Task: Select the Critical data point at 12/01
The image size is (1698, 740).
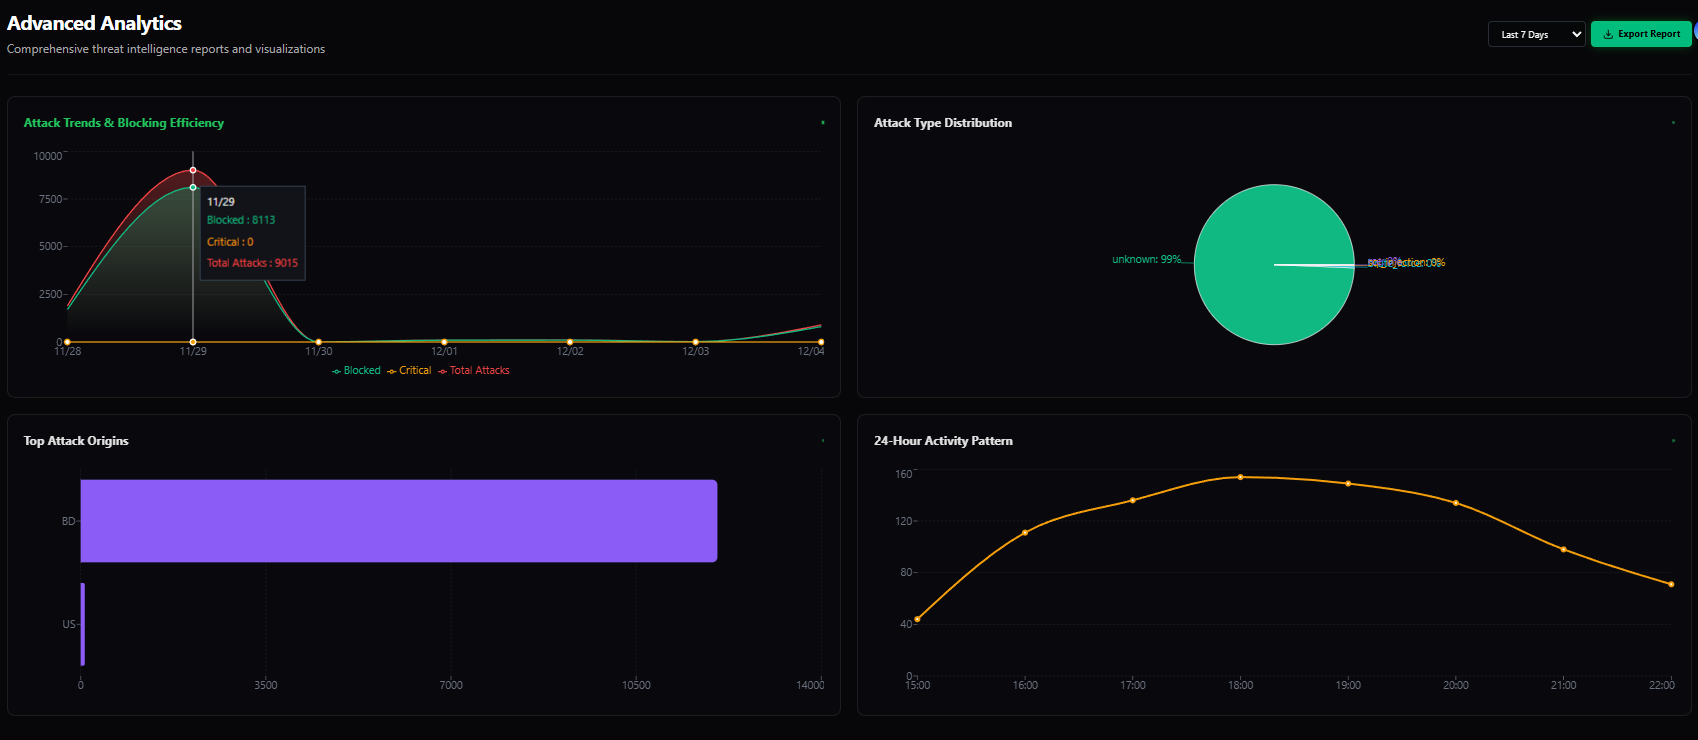Action: point(444,342)
